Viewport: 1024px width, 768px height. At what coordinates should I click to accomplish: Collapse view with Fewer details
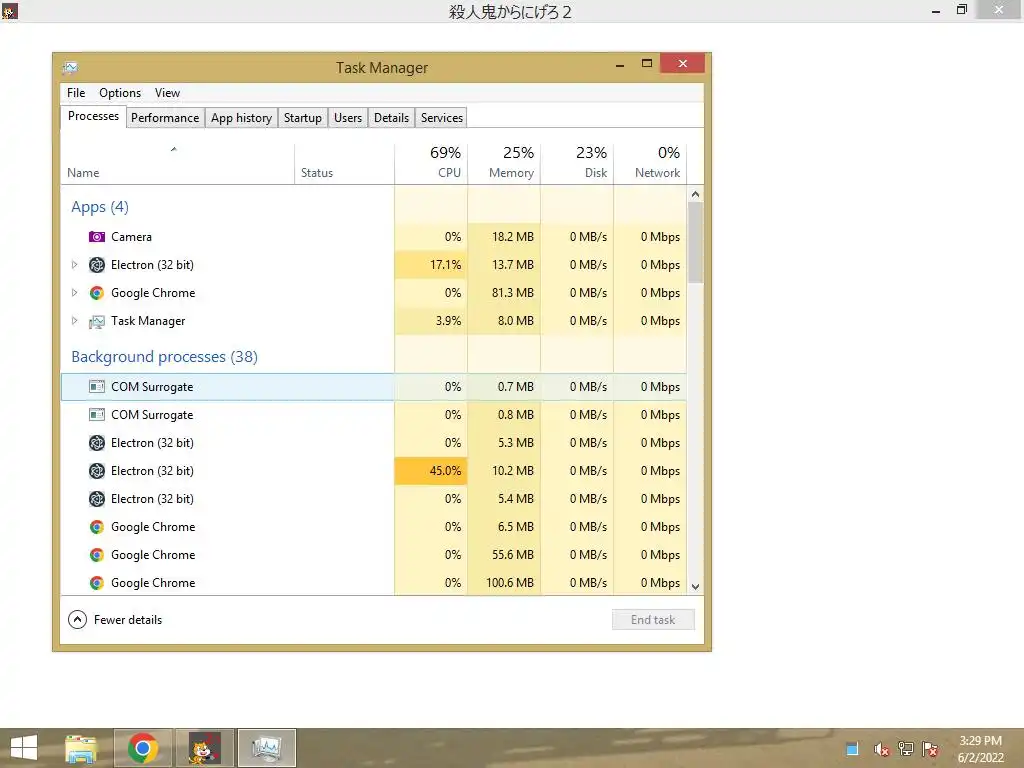click(115, 620)
